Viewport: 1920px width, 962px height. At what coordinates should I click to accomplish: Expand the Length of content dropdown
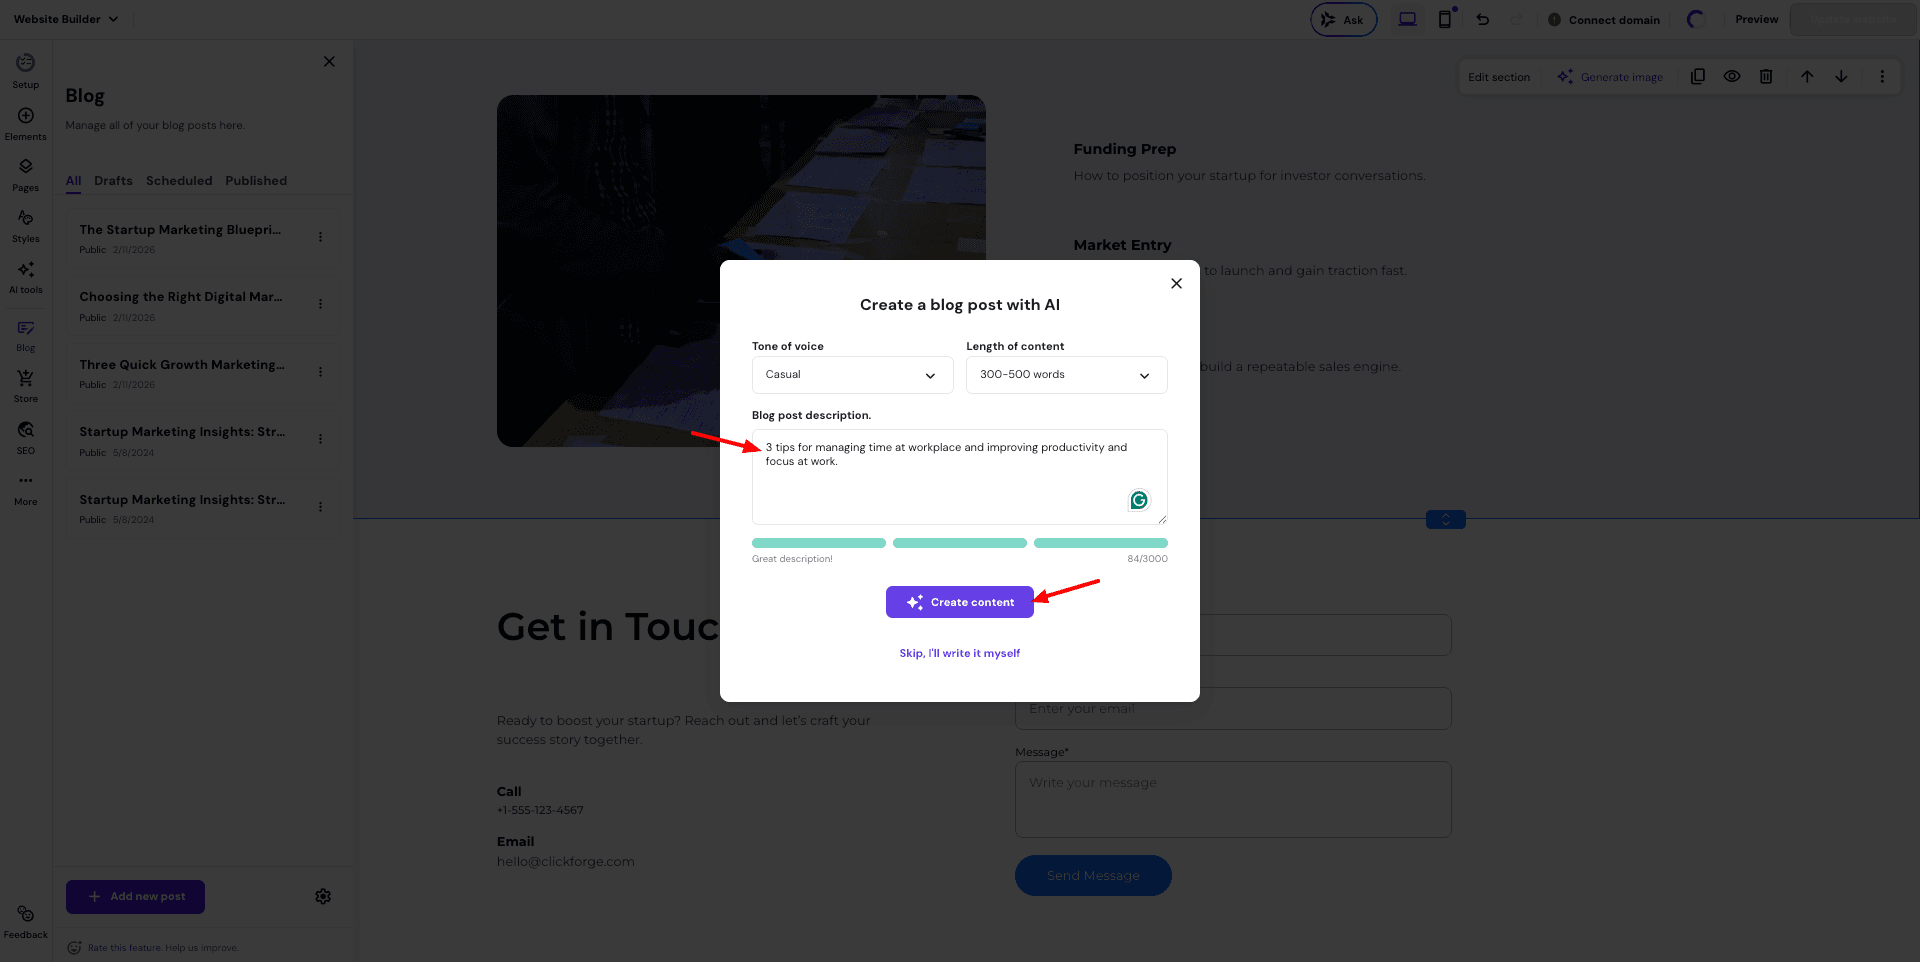(1066, 375)
